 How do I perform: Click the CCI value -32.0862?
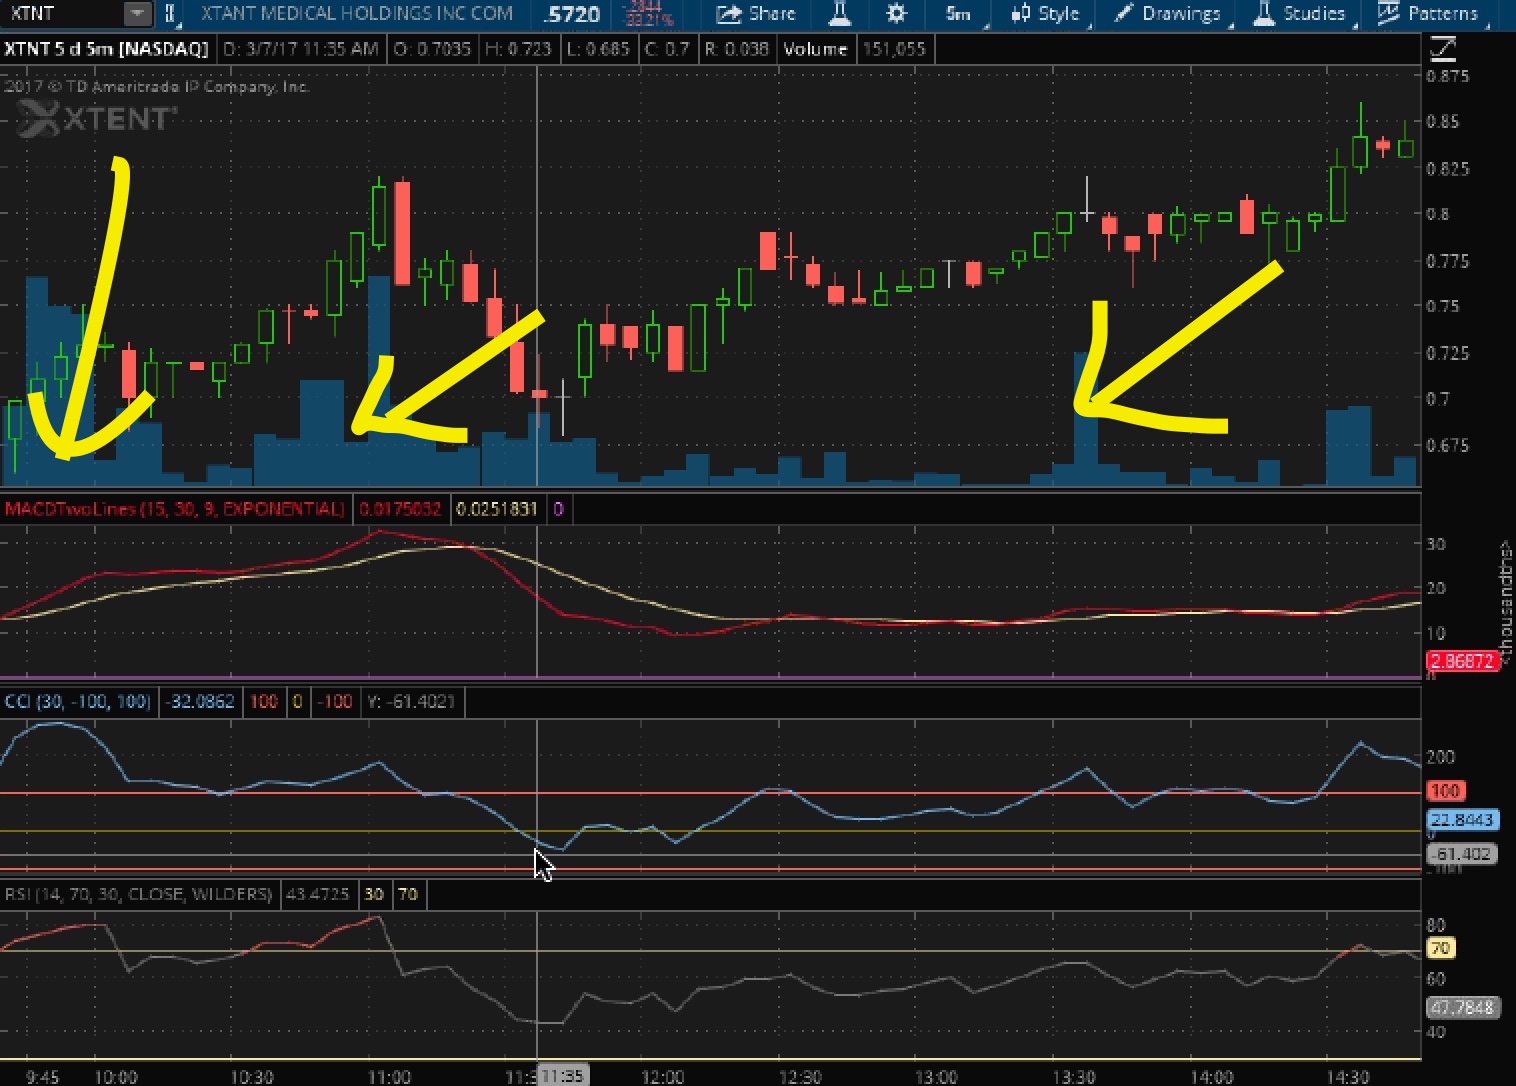pos(201,702)
